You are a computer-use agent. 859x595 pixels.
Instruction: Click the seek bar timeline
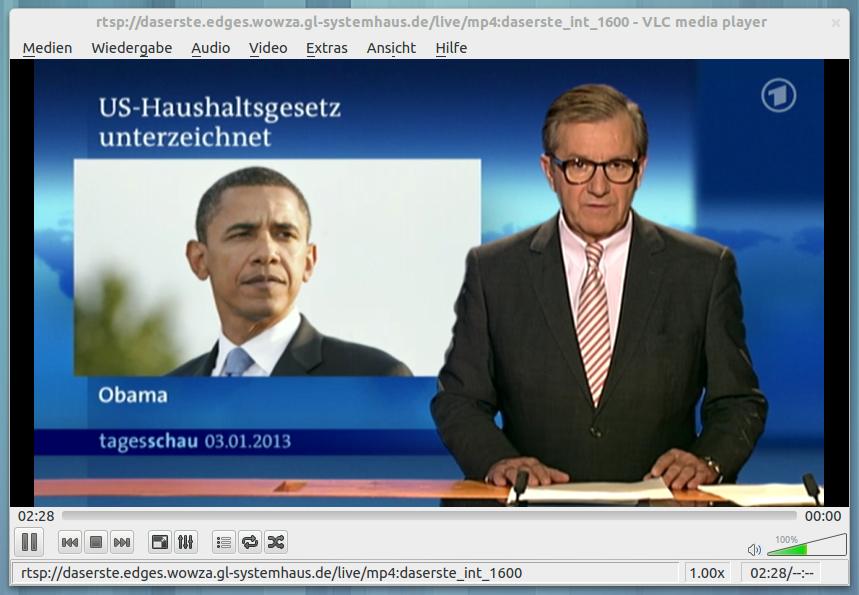[x=430, y=516]
